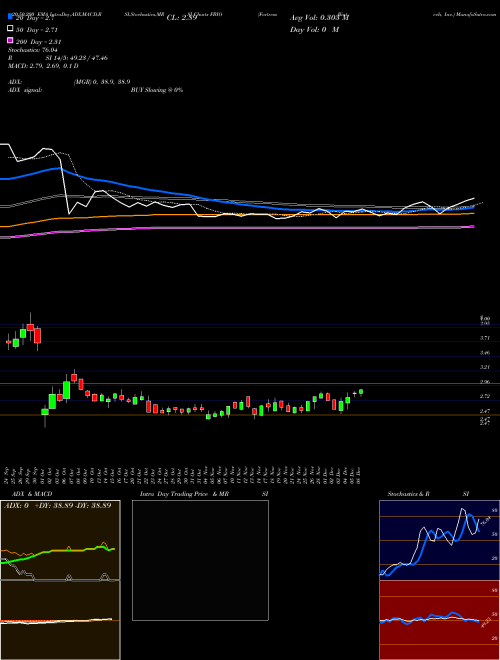
Task: Click the 2.72 price axis label
Action: pyautogui.click(x=485, y=397)
